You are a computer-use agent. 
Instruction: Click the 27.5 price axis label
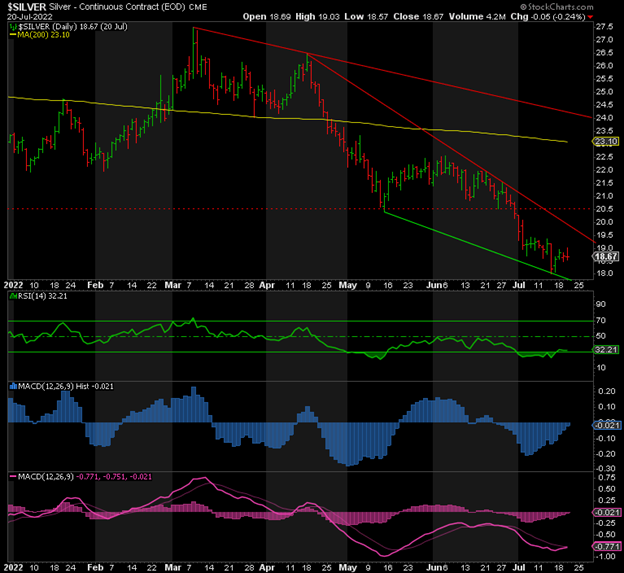pyautogui.click(x=604, y=27)
